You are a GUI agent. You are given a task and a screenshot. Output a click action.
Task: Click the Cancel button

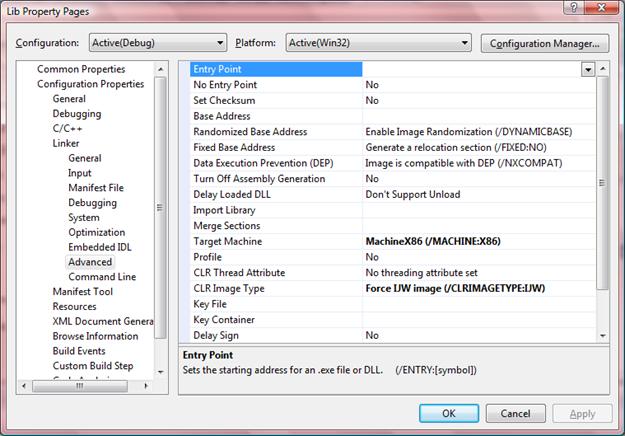pyautogui.click(x=515, y=413)
